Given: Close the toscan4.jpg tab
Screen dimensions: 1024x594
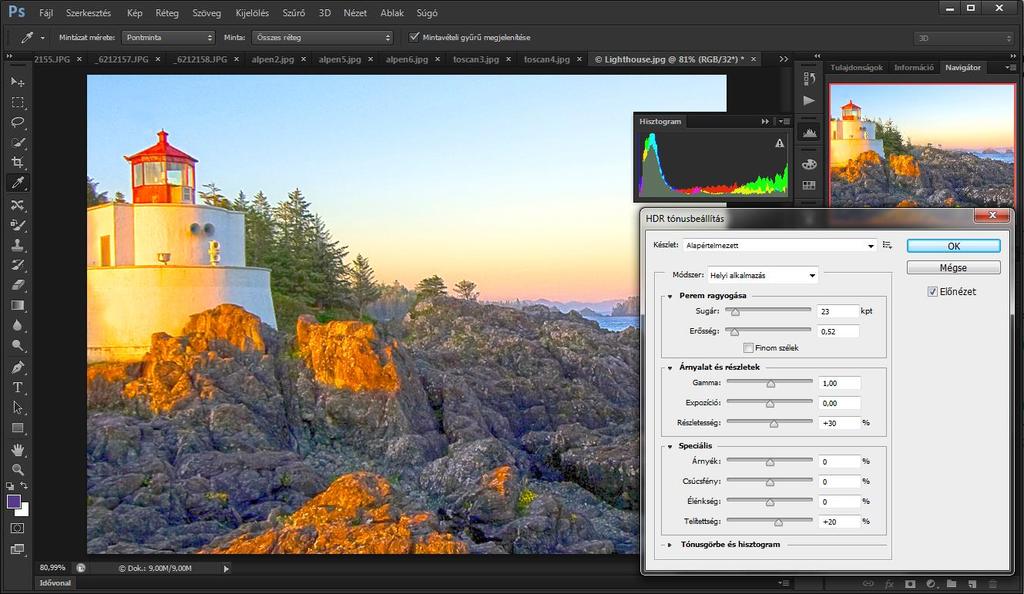Looking at the screenshot, I should coord(579,59).
